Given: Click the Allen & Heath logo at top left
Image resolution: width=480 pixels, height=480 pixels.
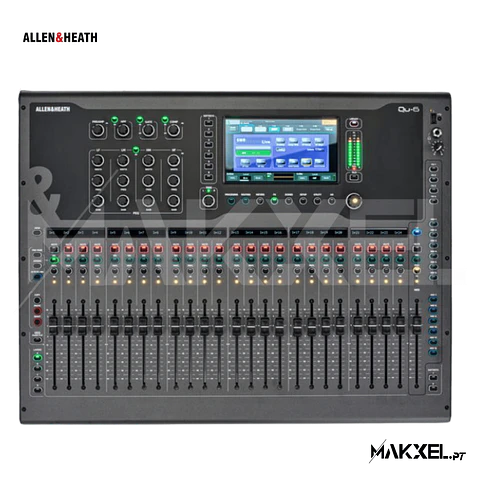Looking at the screenshot, I should tap(60, 37).
